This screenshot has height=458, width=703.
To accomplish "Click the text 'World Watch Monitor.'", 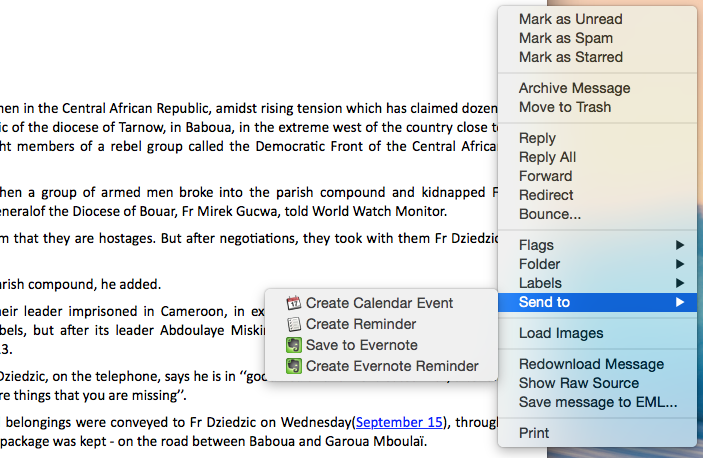I will (x=379, y=211).
